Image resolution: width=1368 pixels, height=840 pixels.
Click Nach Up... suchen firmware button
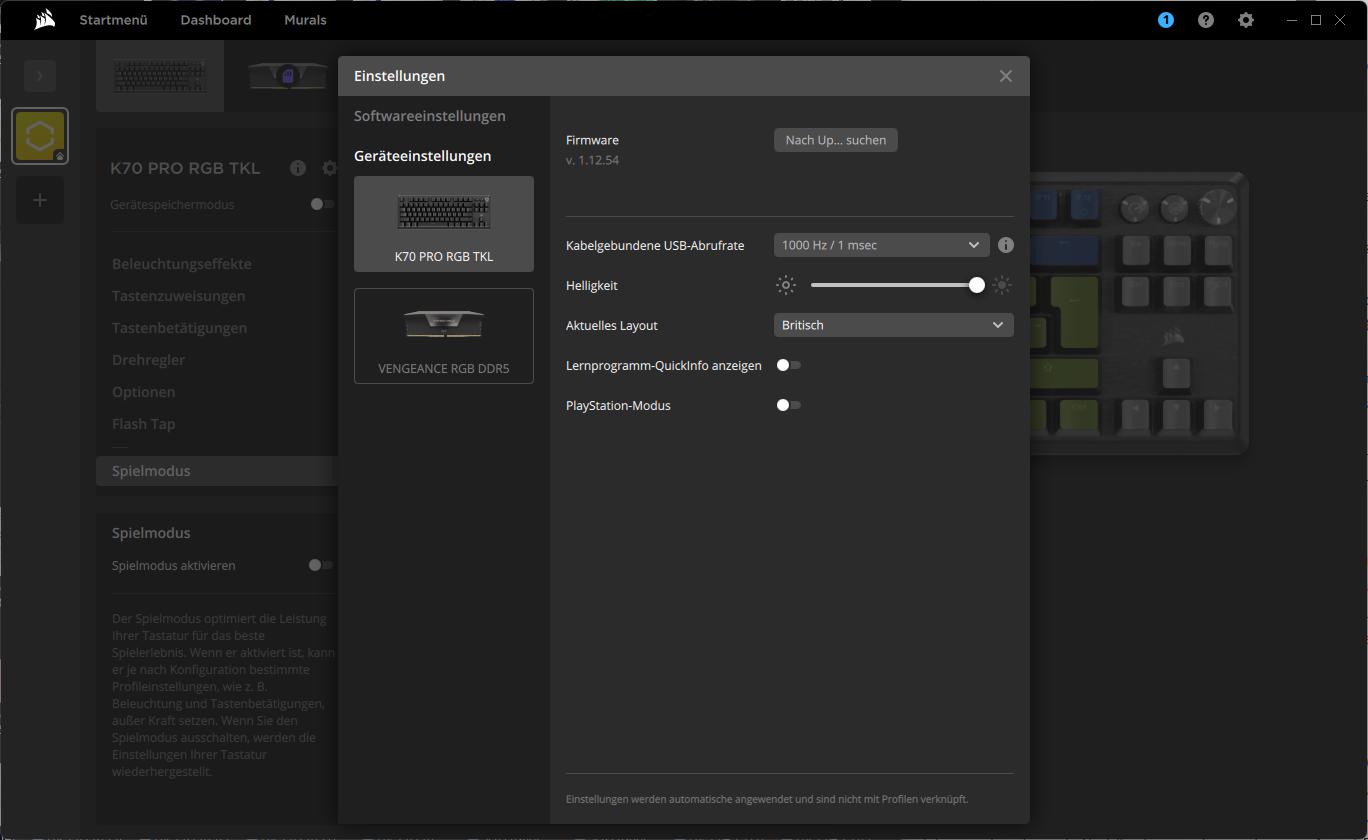pos(835,140)
